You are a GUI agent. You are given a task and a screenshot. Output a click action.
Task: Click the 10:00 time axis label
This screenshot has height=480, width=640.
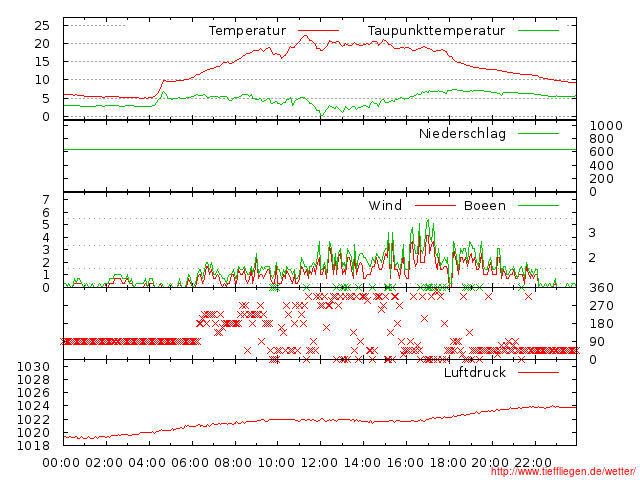click(x=276, y=463)
